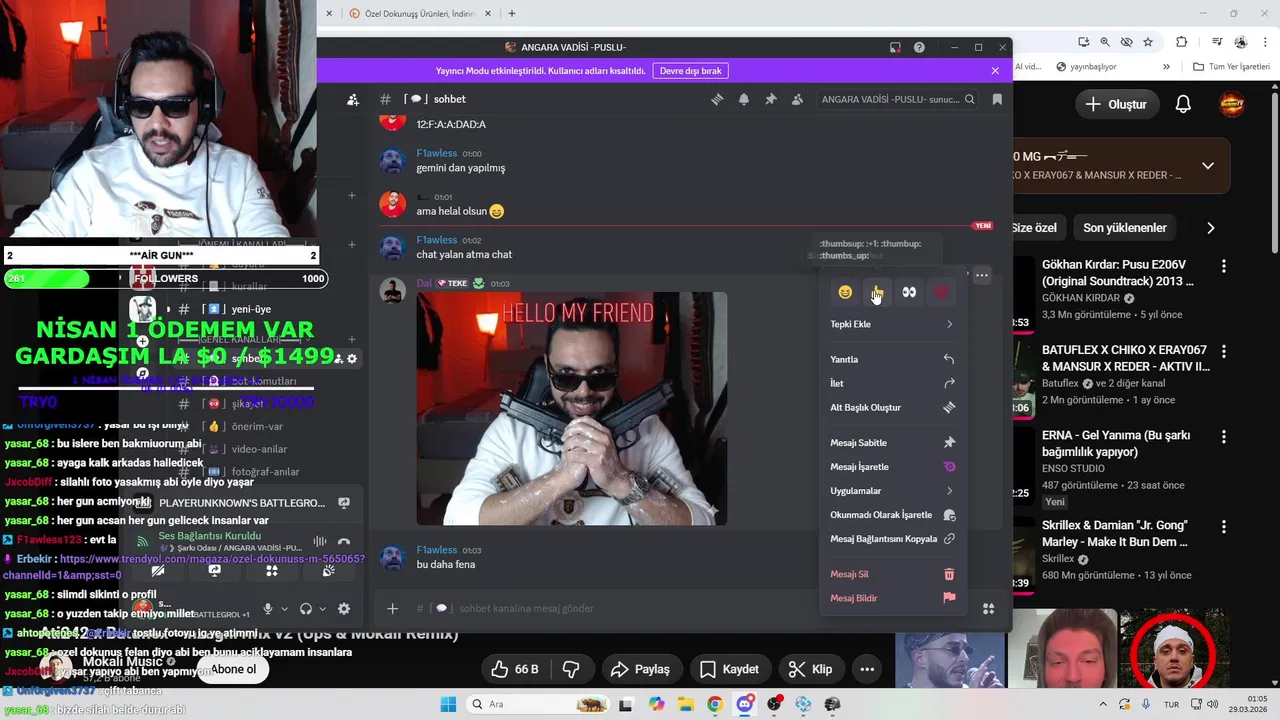Click YouTube Kaydet button
The height and width of the screenshot is (720, 1280).
729,669
